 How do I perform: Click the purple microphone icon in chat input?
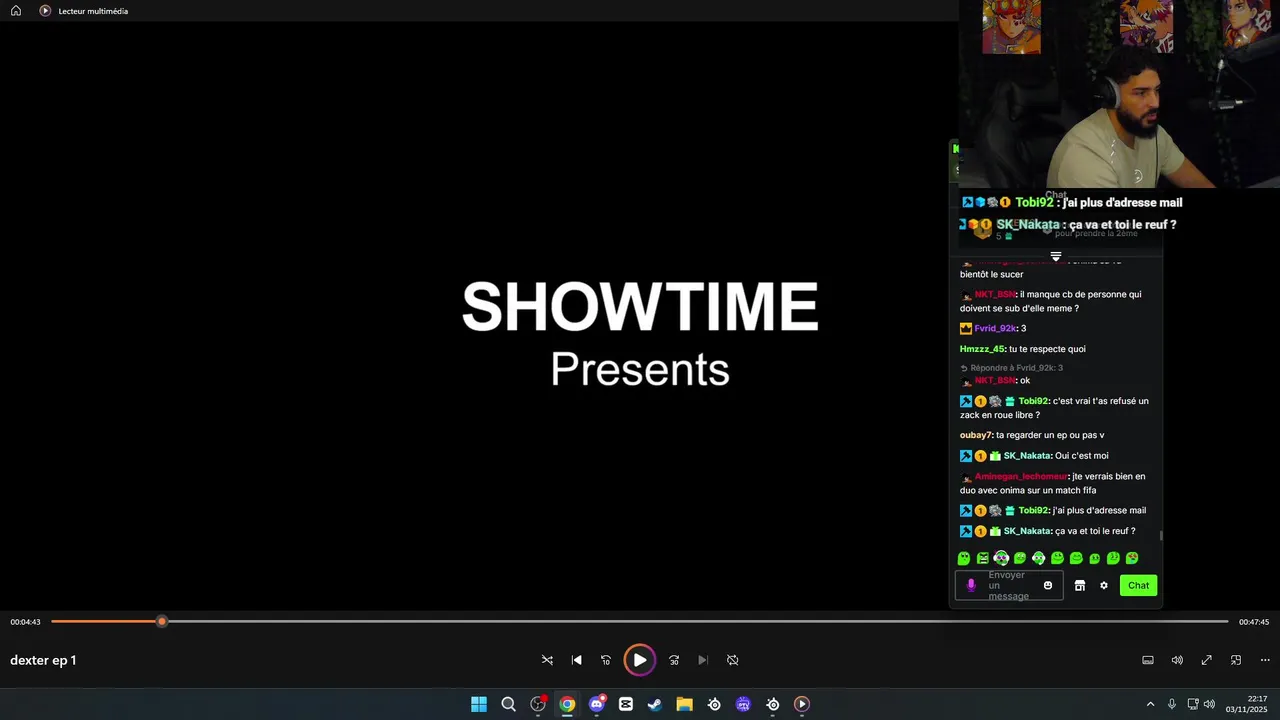pos(970,585)
